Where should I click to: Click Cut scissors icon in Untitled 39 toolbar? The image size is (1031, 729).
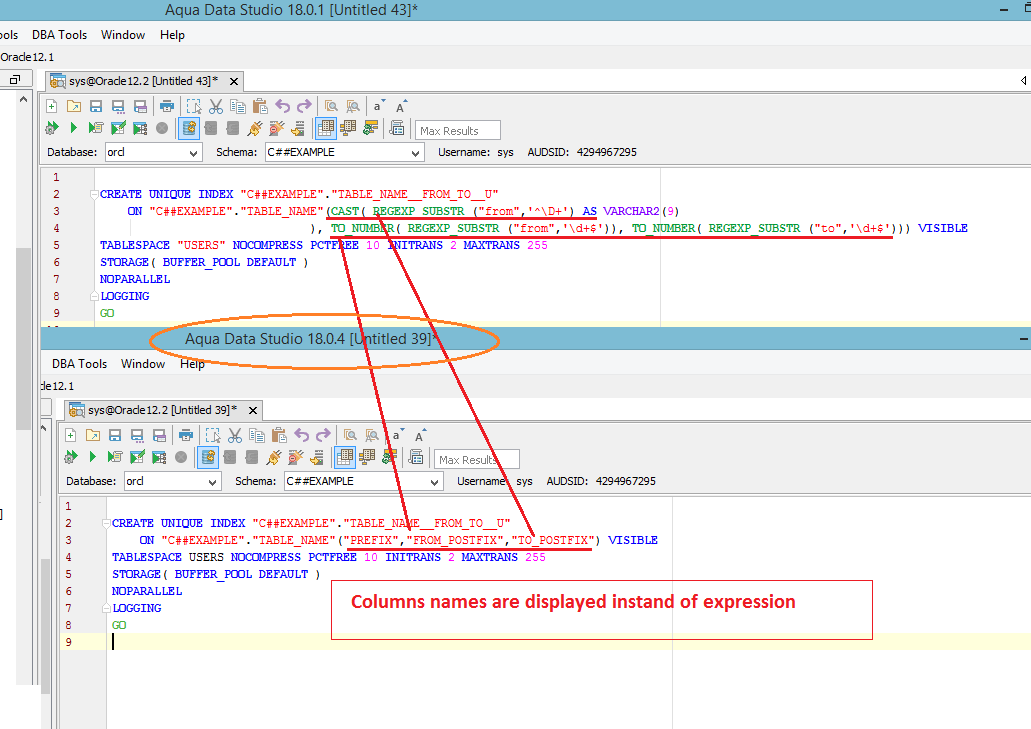[x=235, y=435]
